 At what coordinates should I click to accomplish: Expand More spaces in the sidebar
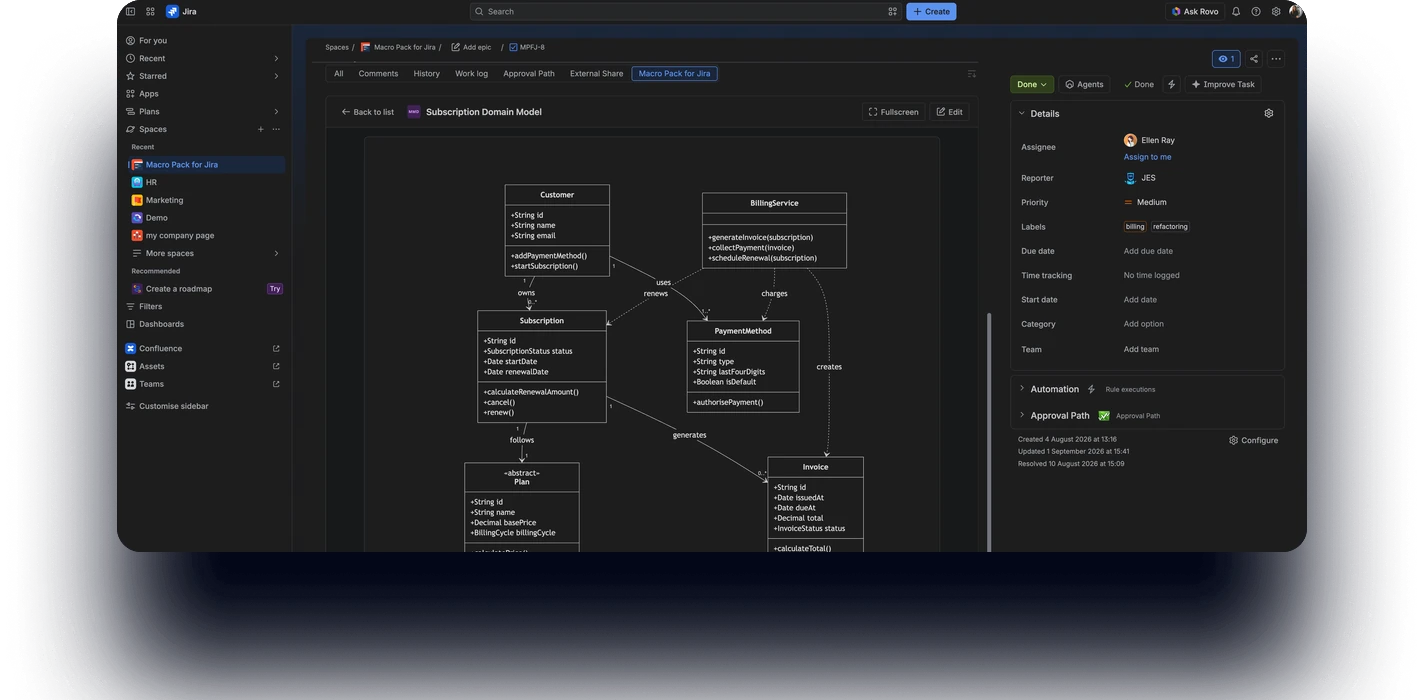click(207, 253)
